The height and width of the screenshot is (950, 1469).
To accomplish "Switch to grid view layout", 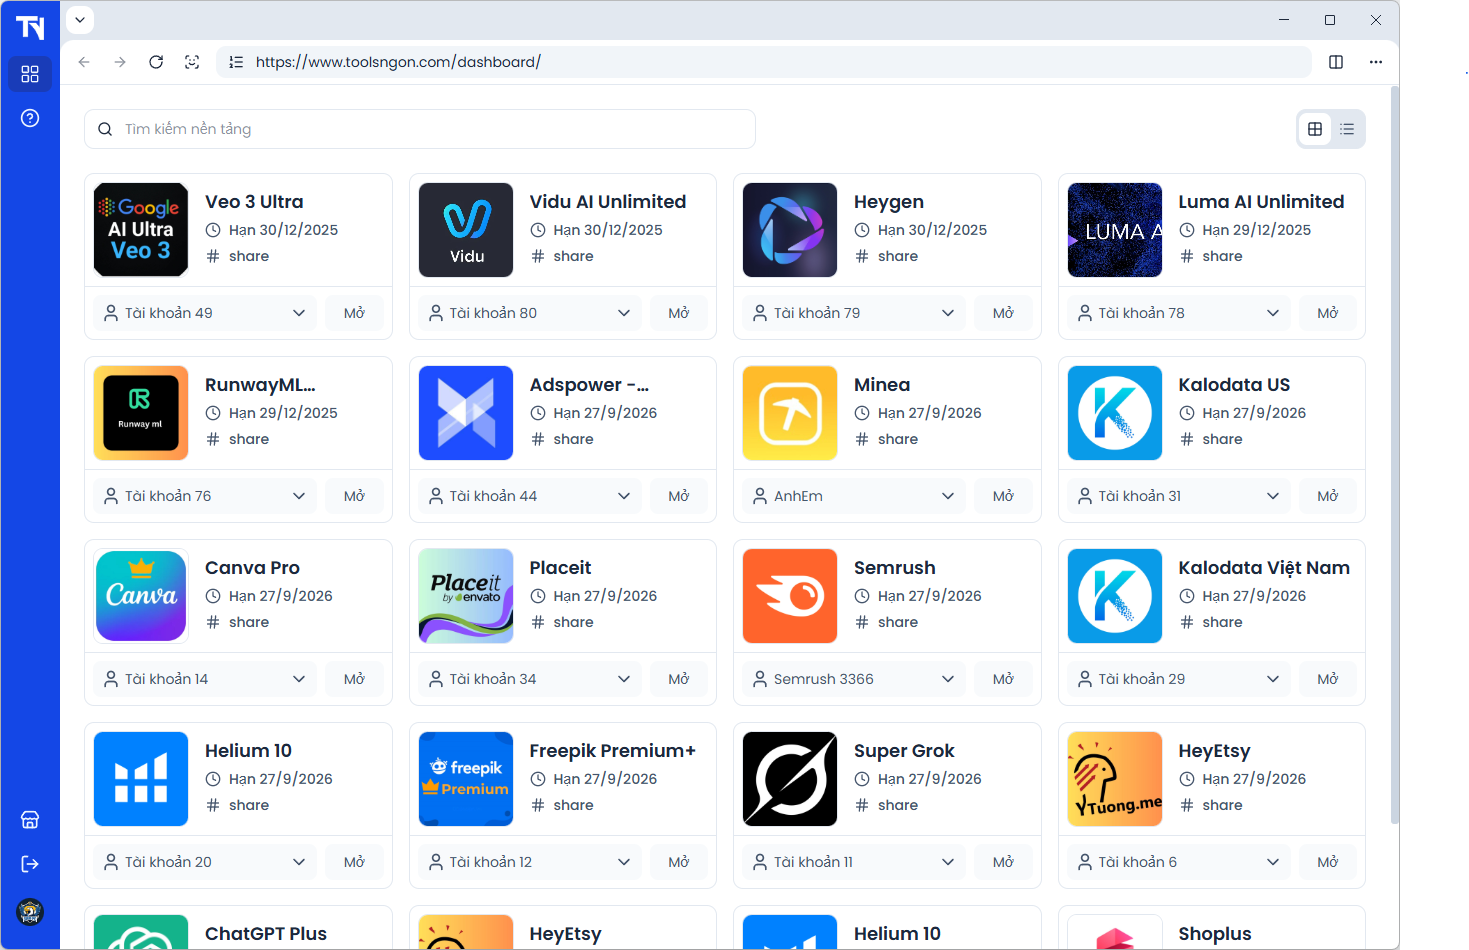I will tap(1315, 129).
